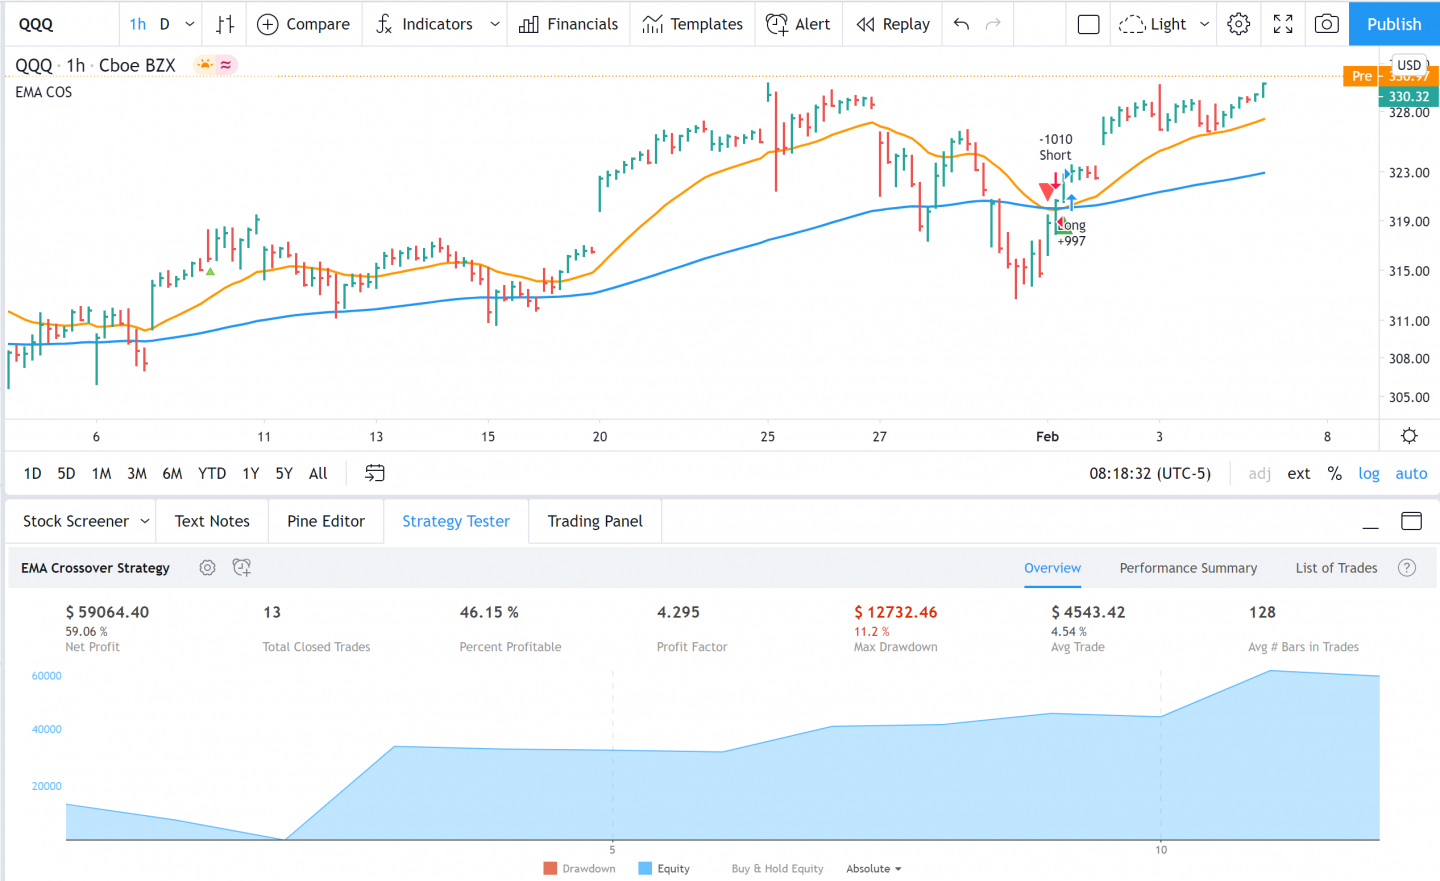Click the go-to-date calendar icon
1440x881 pixels.
pyautogui.click(x=375, y=473)
